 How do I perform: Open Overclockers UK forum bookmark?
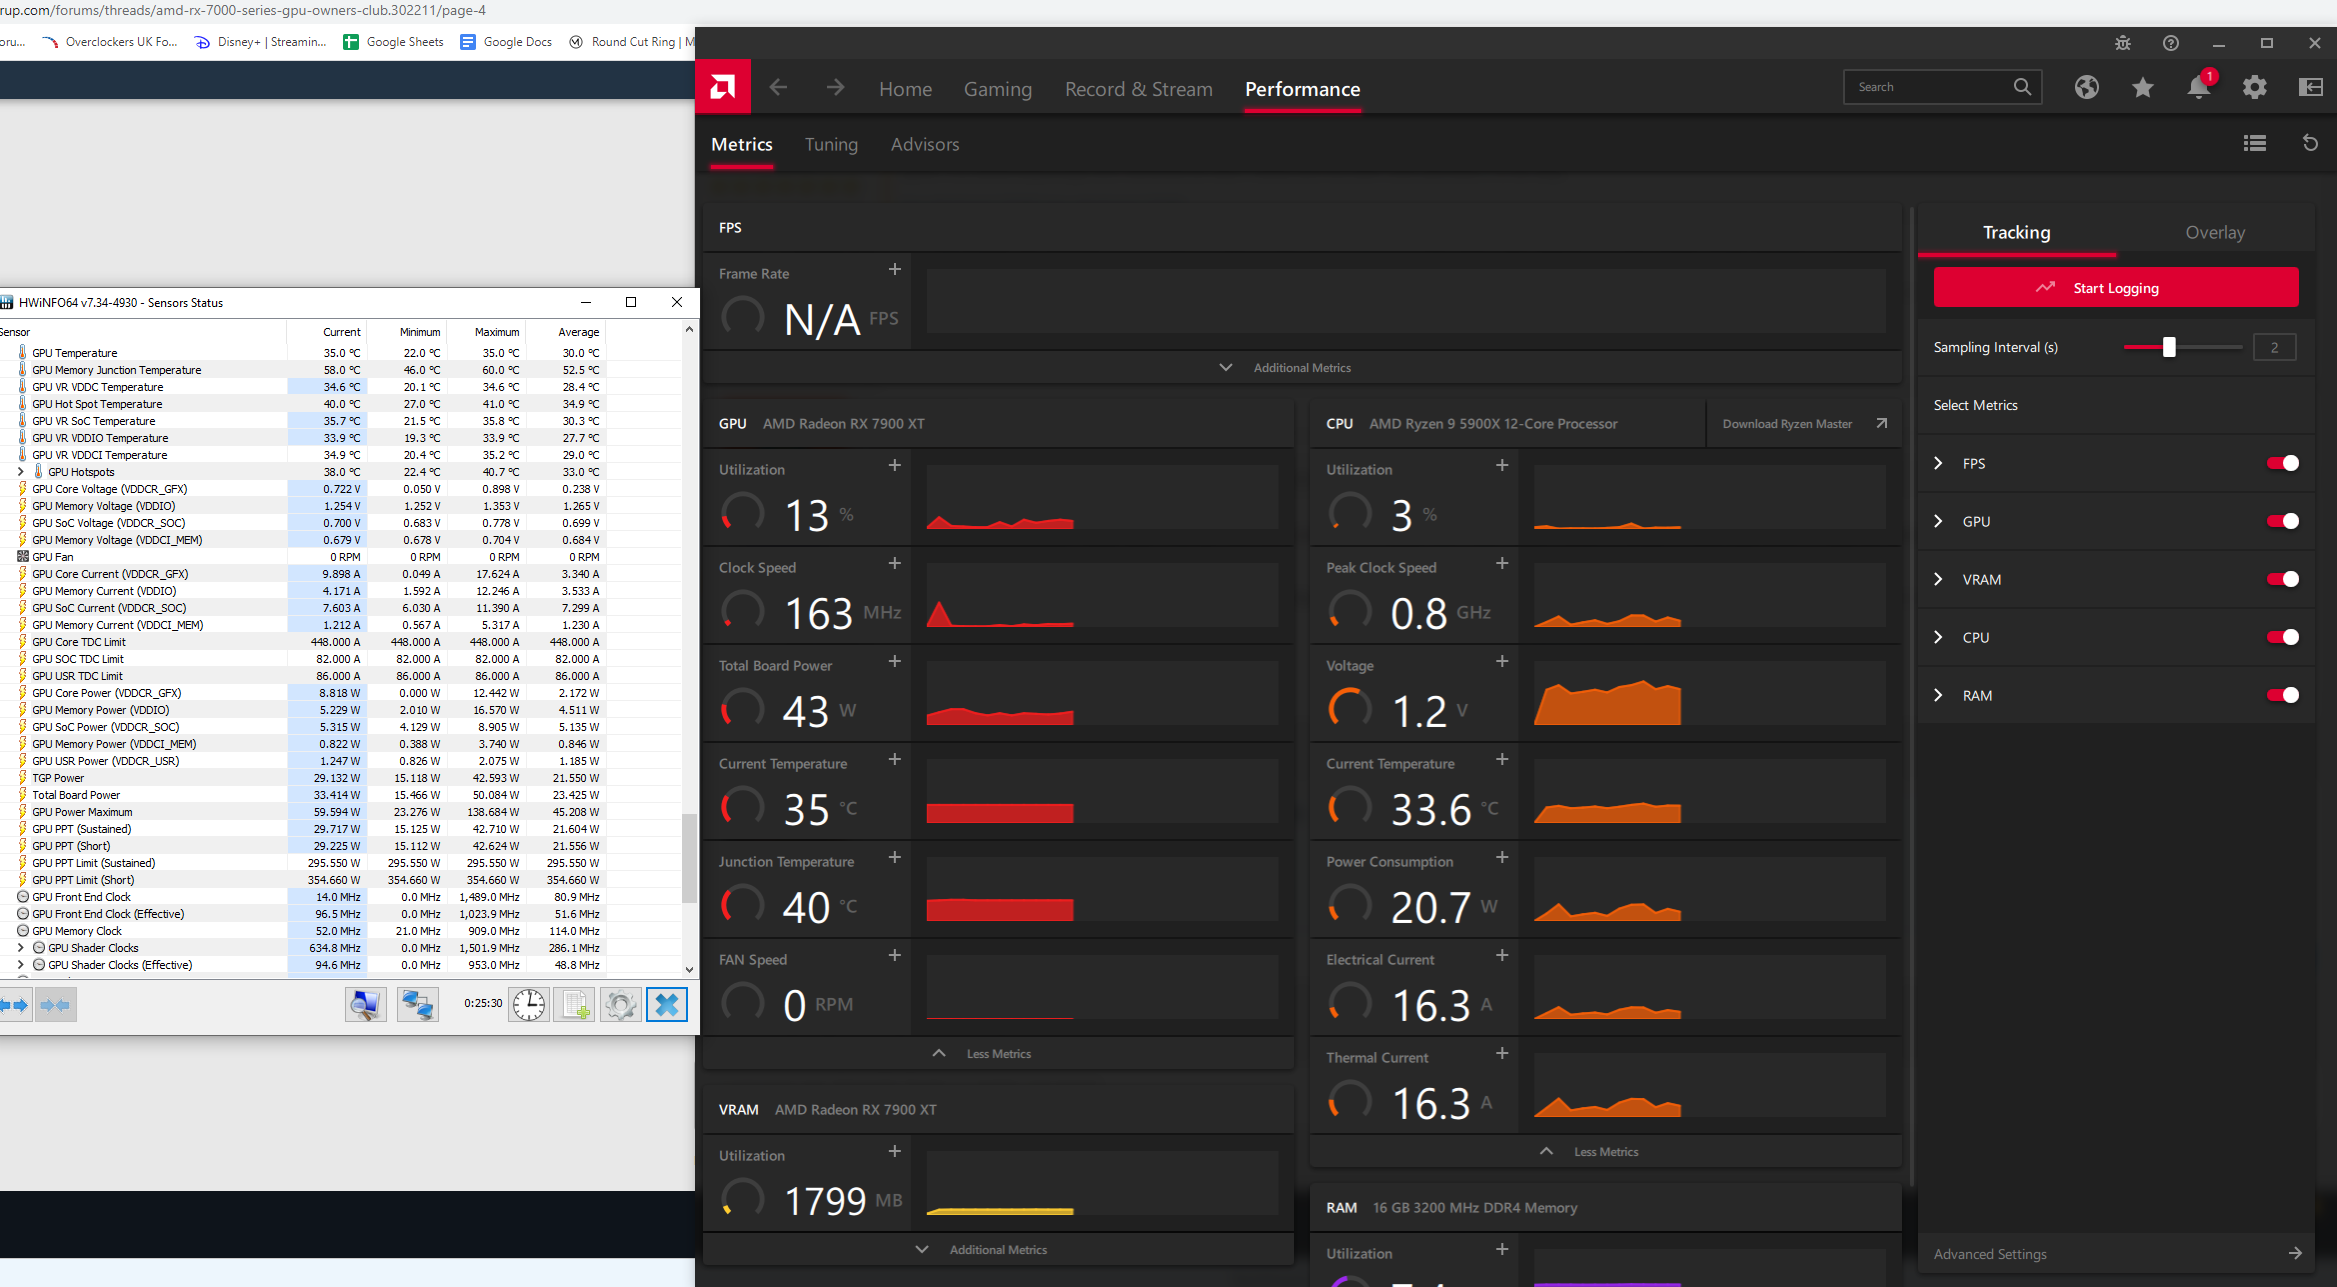point(110,42)
